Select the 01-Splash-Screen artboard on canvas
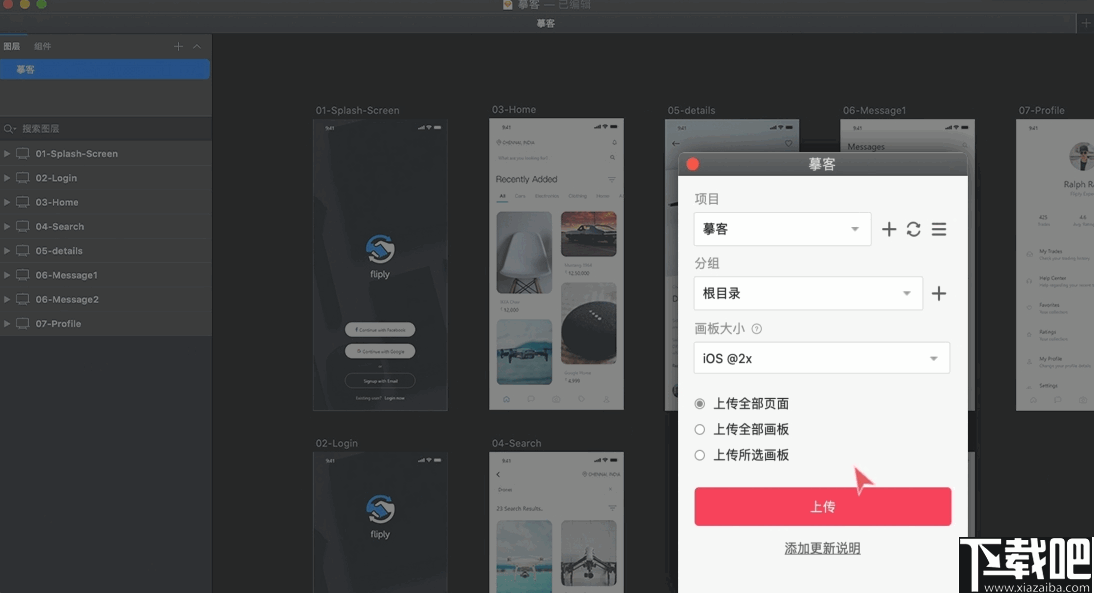The height and width of the screenshot is (593, 1094). [380, 265]
